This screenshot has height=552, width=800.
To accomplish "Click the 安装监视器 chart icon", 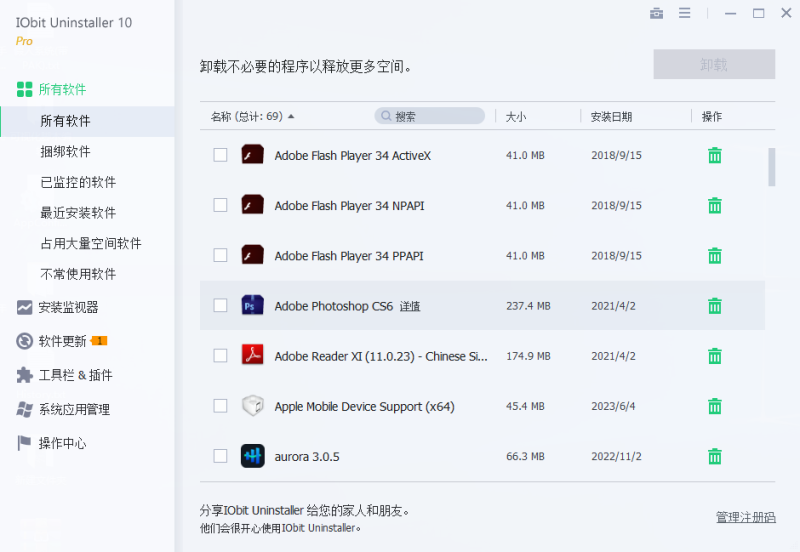I will coord(24,307).
